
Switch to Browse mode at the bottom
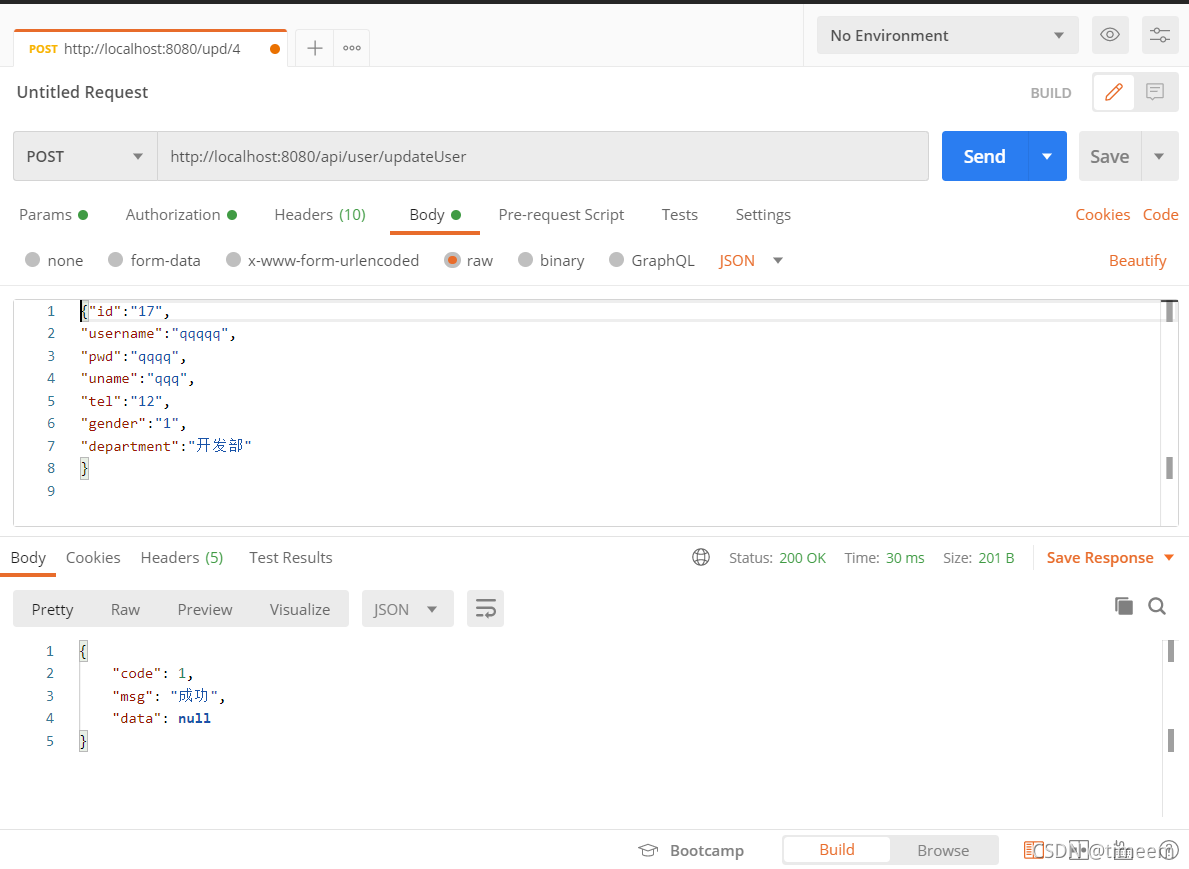pos(943,850)
